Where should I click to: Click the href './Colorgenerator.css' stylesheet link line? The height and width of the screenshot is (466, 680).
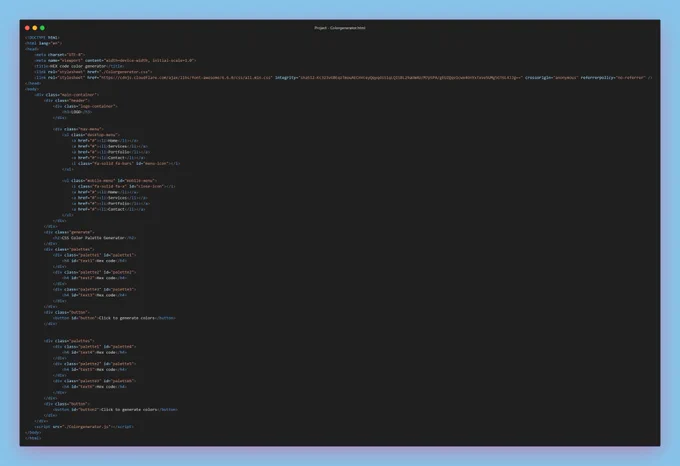(x=93, y=72)
